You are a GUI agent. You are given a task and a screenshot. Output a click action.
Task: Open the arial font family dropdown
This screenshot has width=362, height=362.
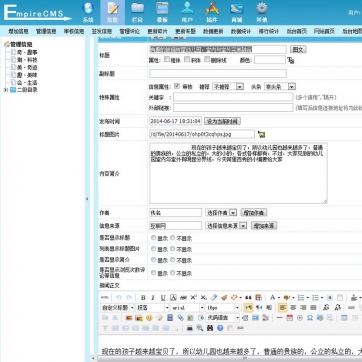click(x=187, y=308)
